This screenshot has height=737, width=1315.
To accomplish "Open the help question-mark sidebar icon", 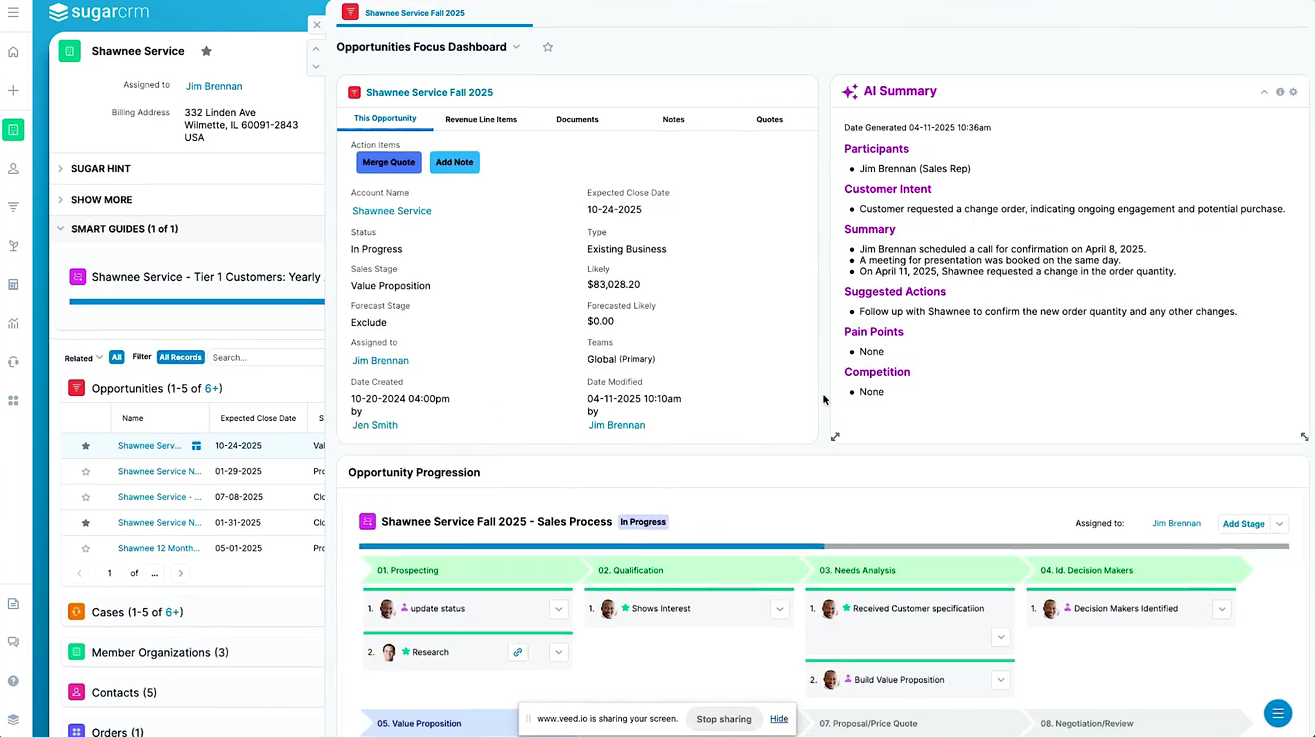I will (x=13, y=681).
